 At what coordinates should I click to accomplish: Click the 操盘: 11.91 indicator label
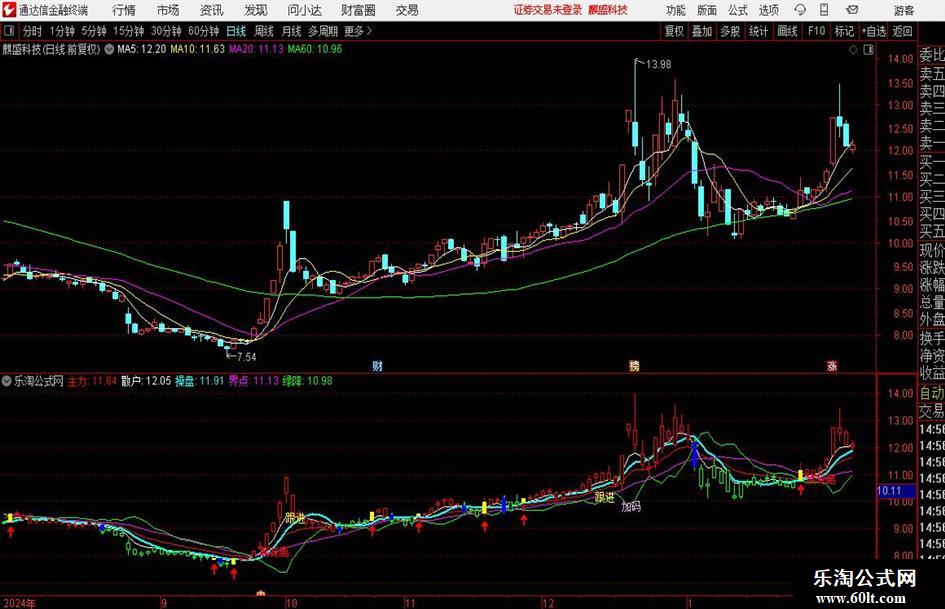click(199, 381)
